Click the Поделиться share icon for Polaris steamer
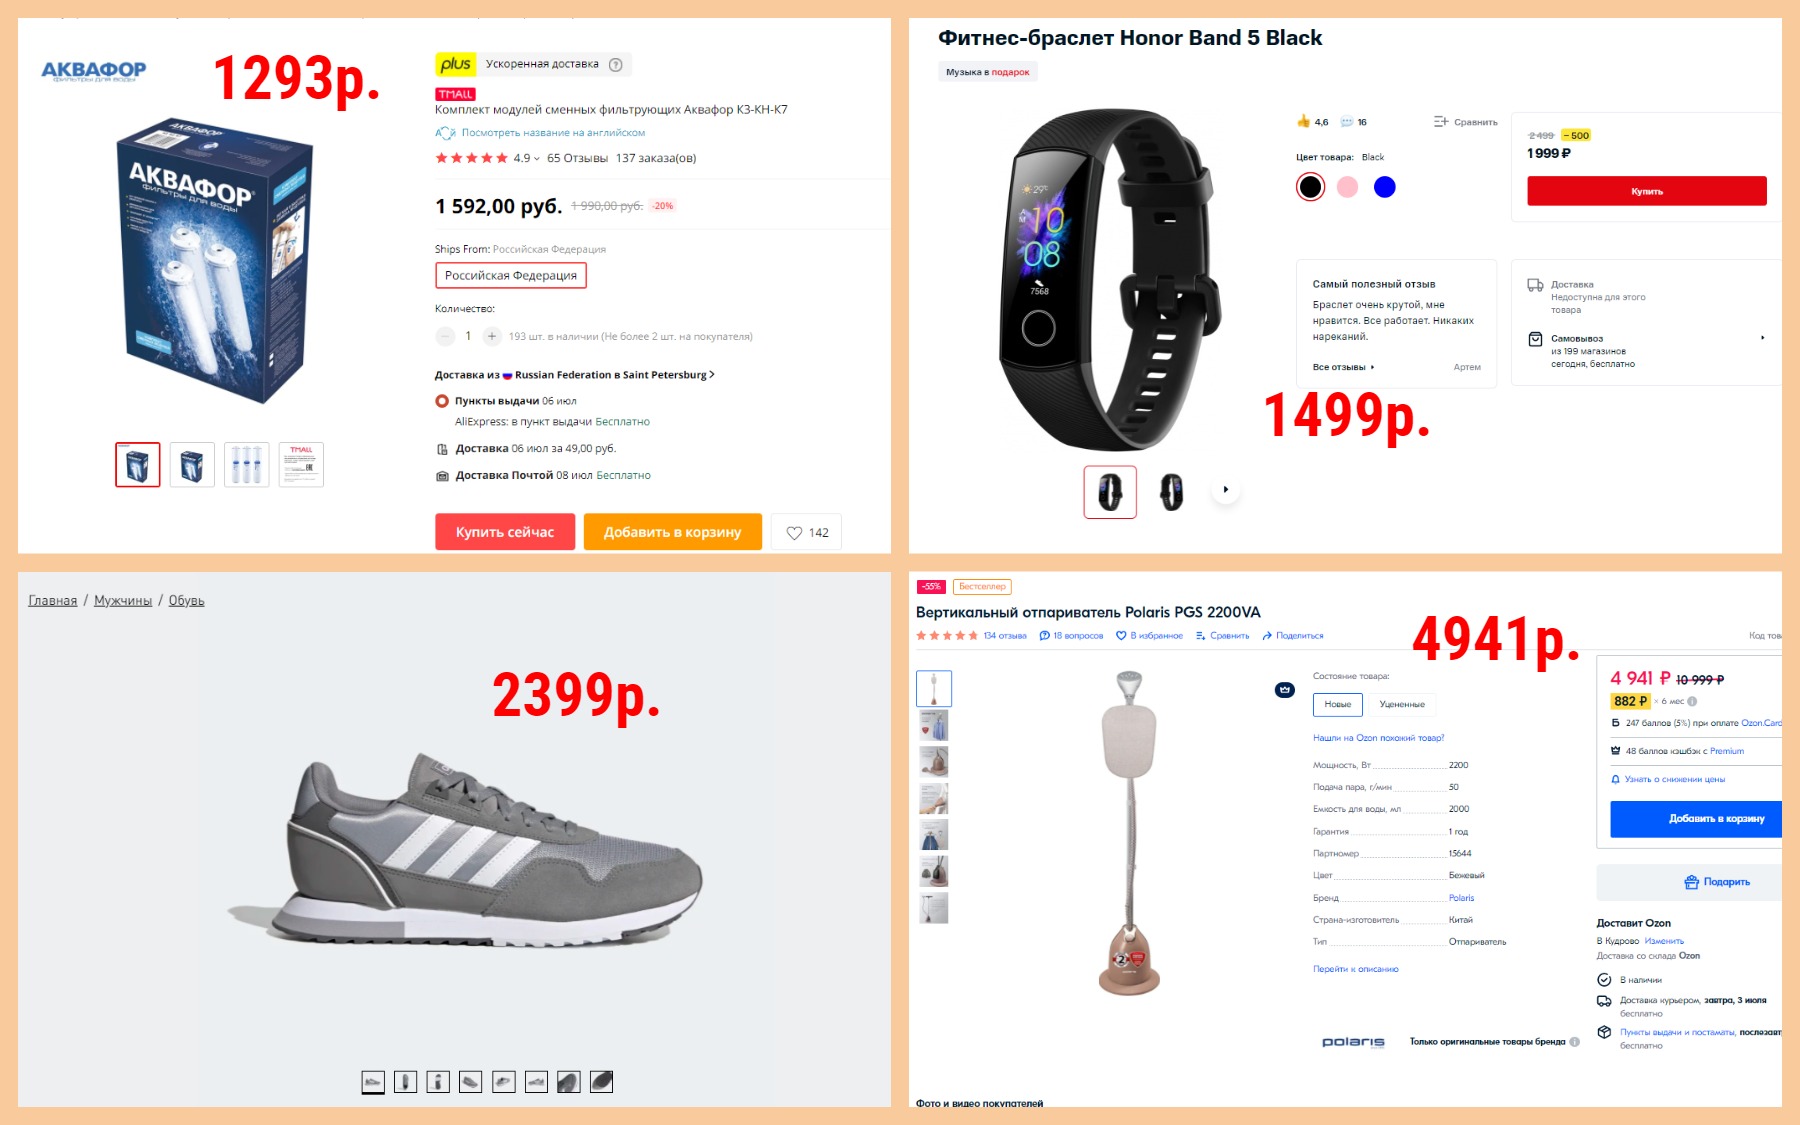 coord(1267,636)
